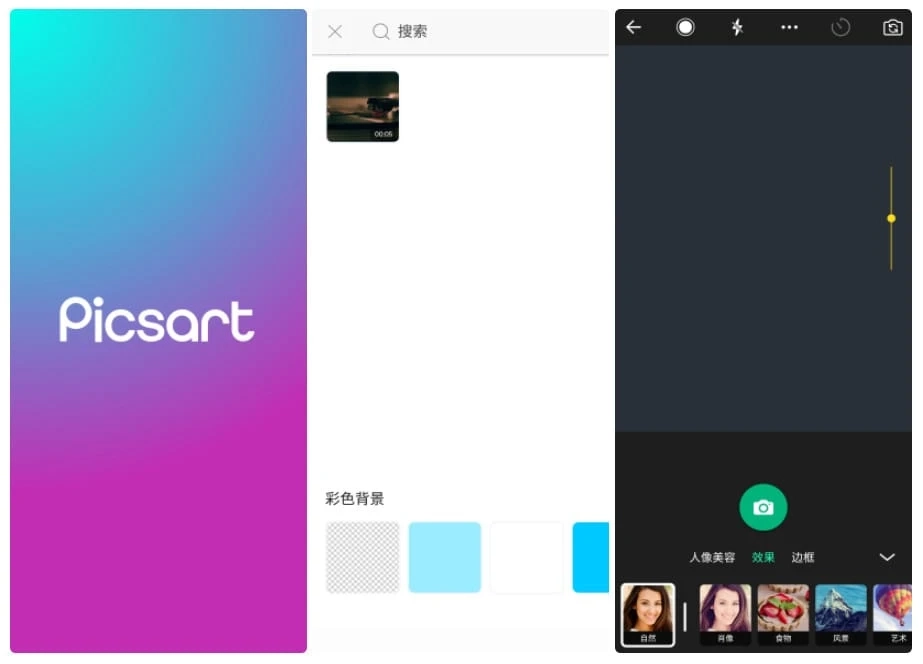Collapse the effects panel with the chevron
The height and width of the screenshot is (664, 923).
click(887, 557)
